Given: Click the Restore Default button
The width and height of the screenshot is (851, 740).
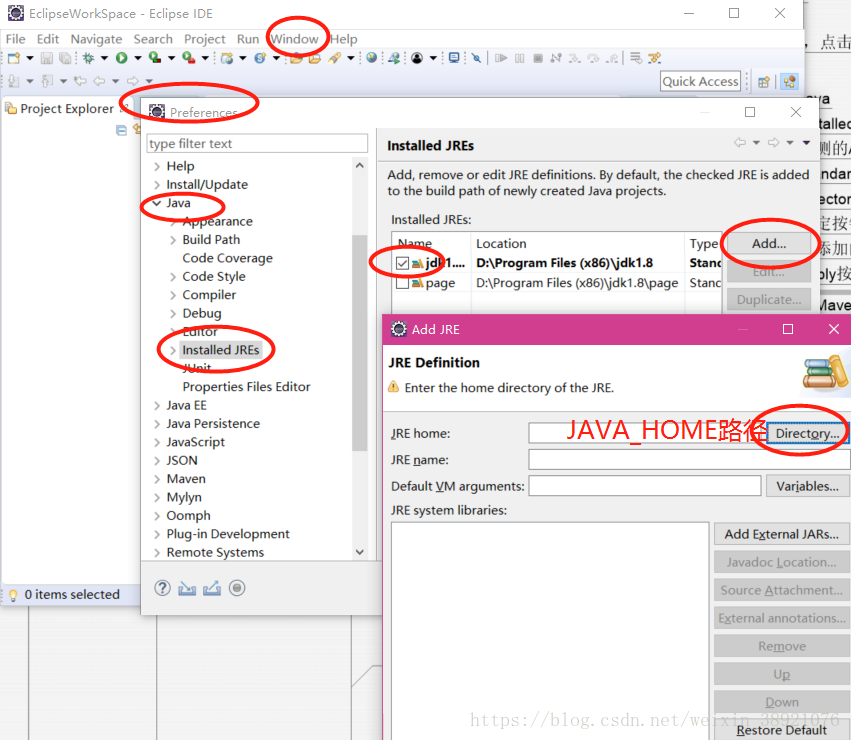Looking at the screenshot, I should 782,731.
